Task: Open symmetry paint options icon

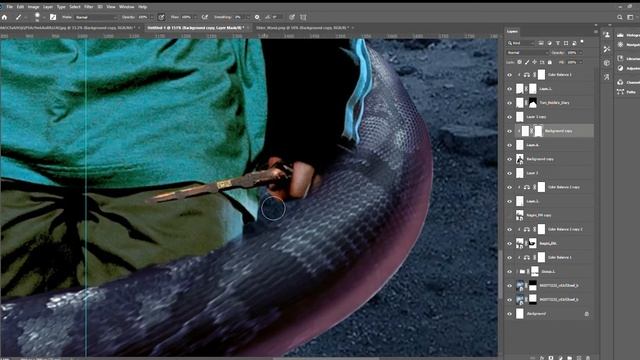Action: click(303, 17)
